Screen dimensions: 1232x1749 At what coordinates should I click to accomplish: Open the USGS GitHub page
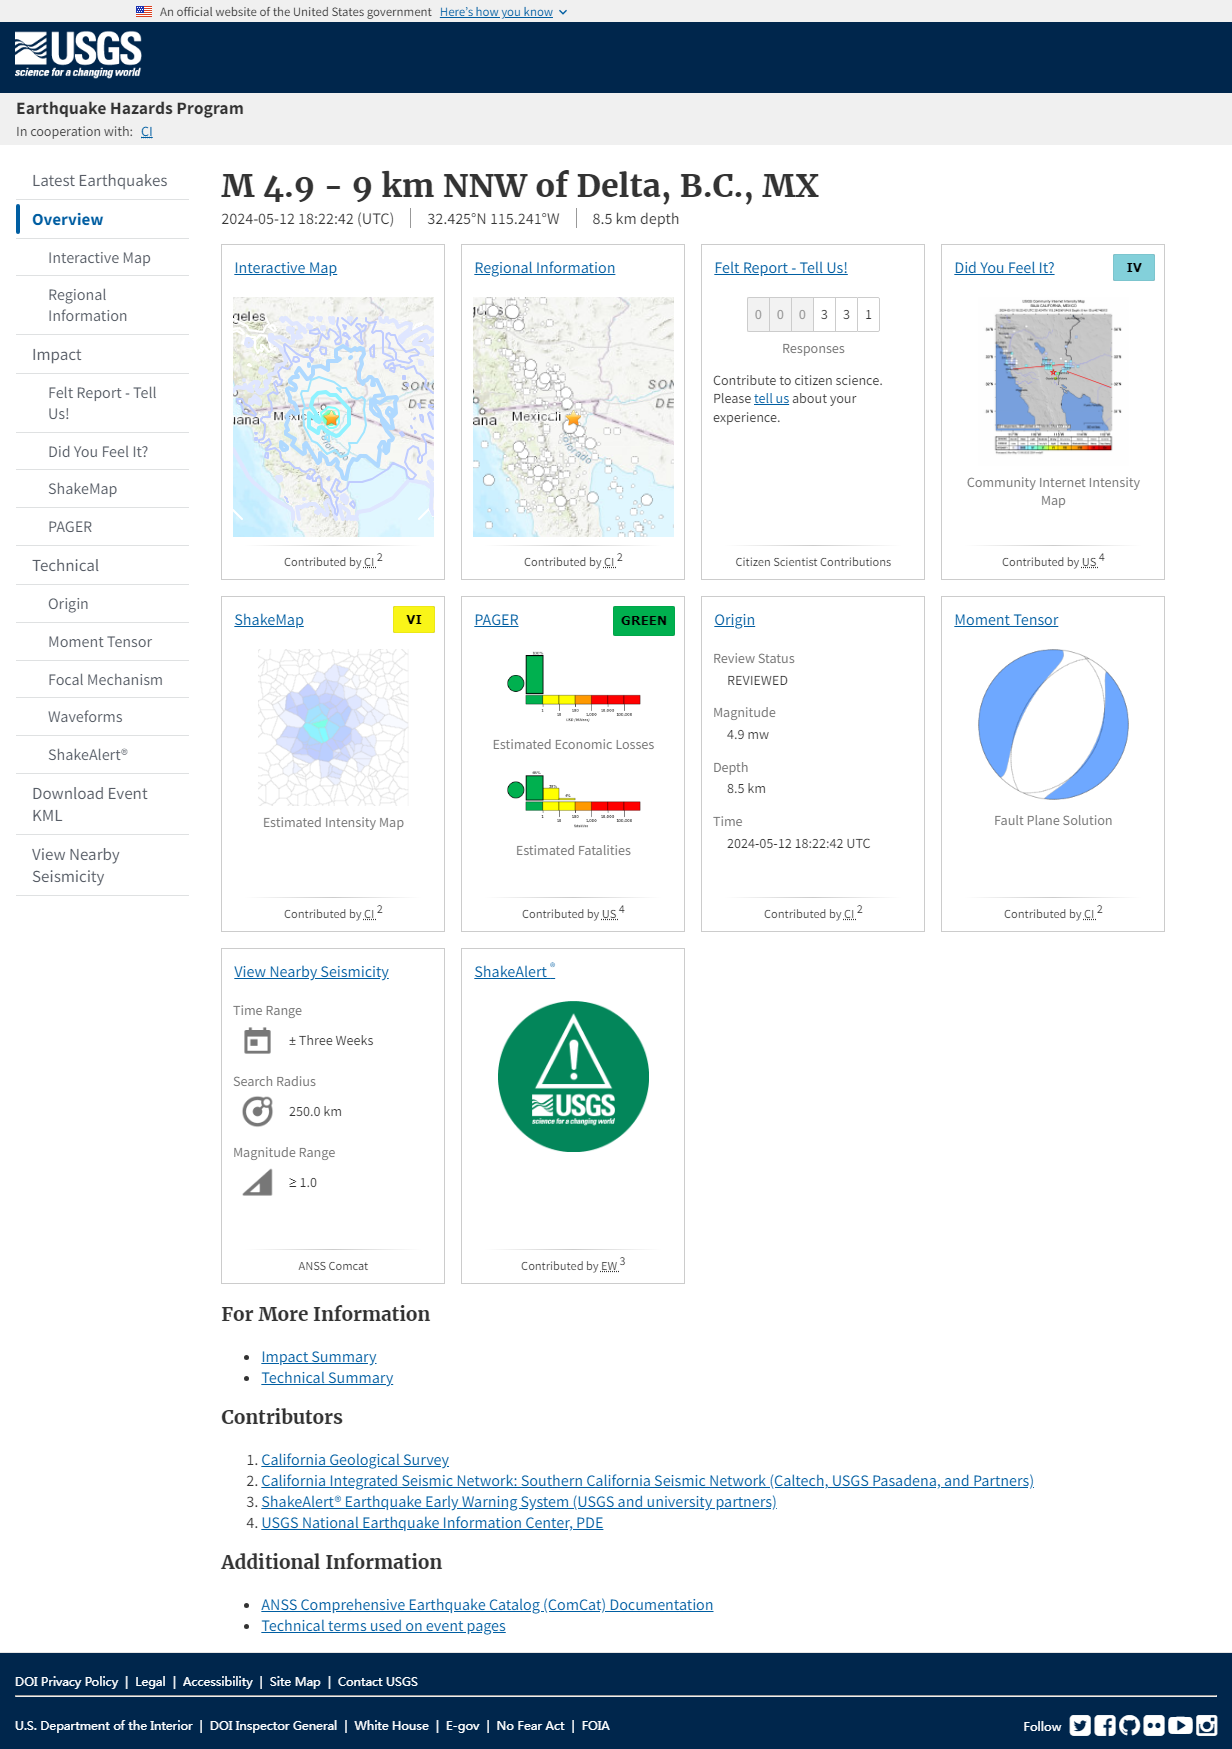(x=1130, y=1725)
